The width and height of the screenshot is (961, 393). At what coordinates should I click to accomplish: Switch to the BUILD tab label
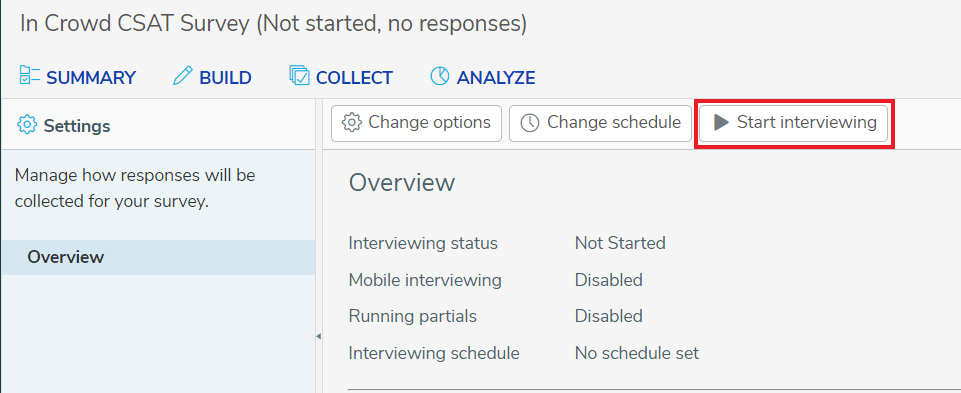click(226, 78)
